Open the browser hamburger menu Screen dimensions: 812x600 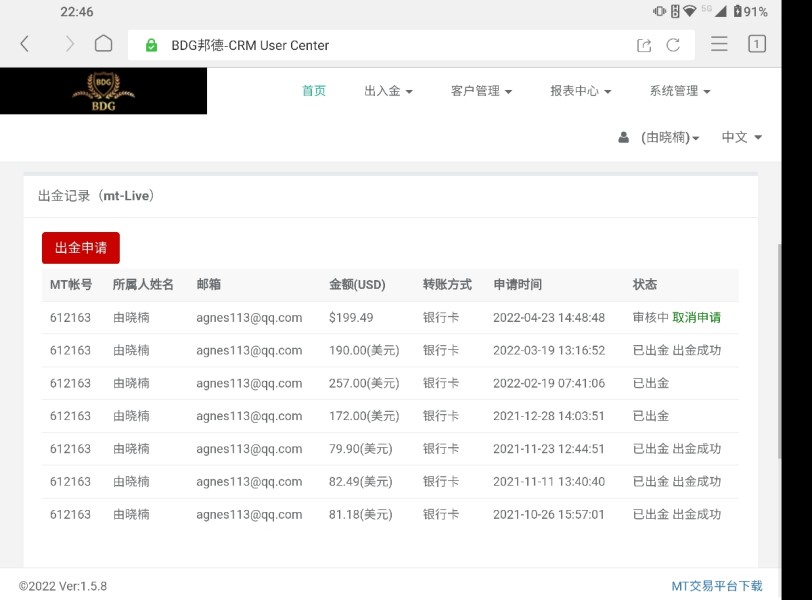(719, 44)
